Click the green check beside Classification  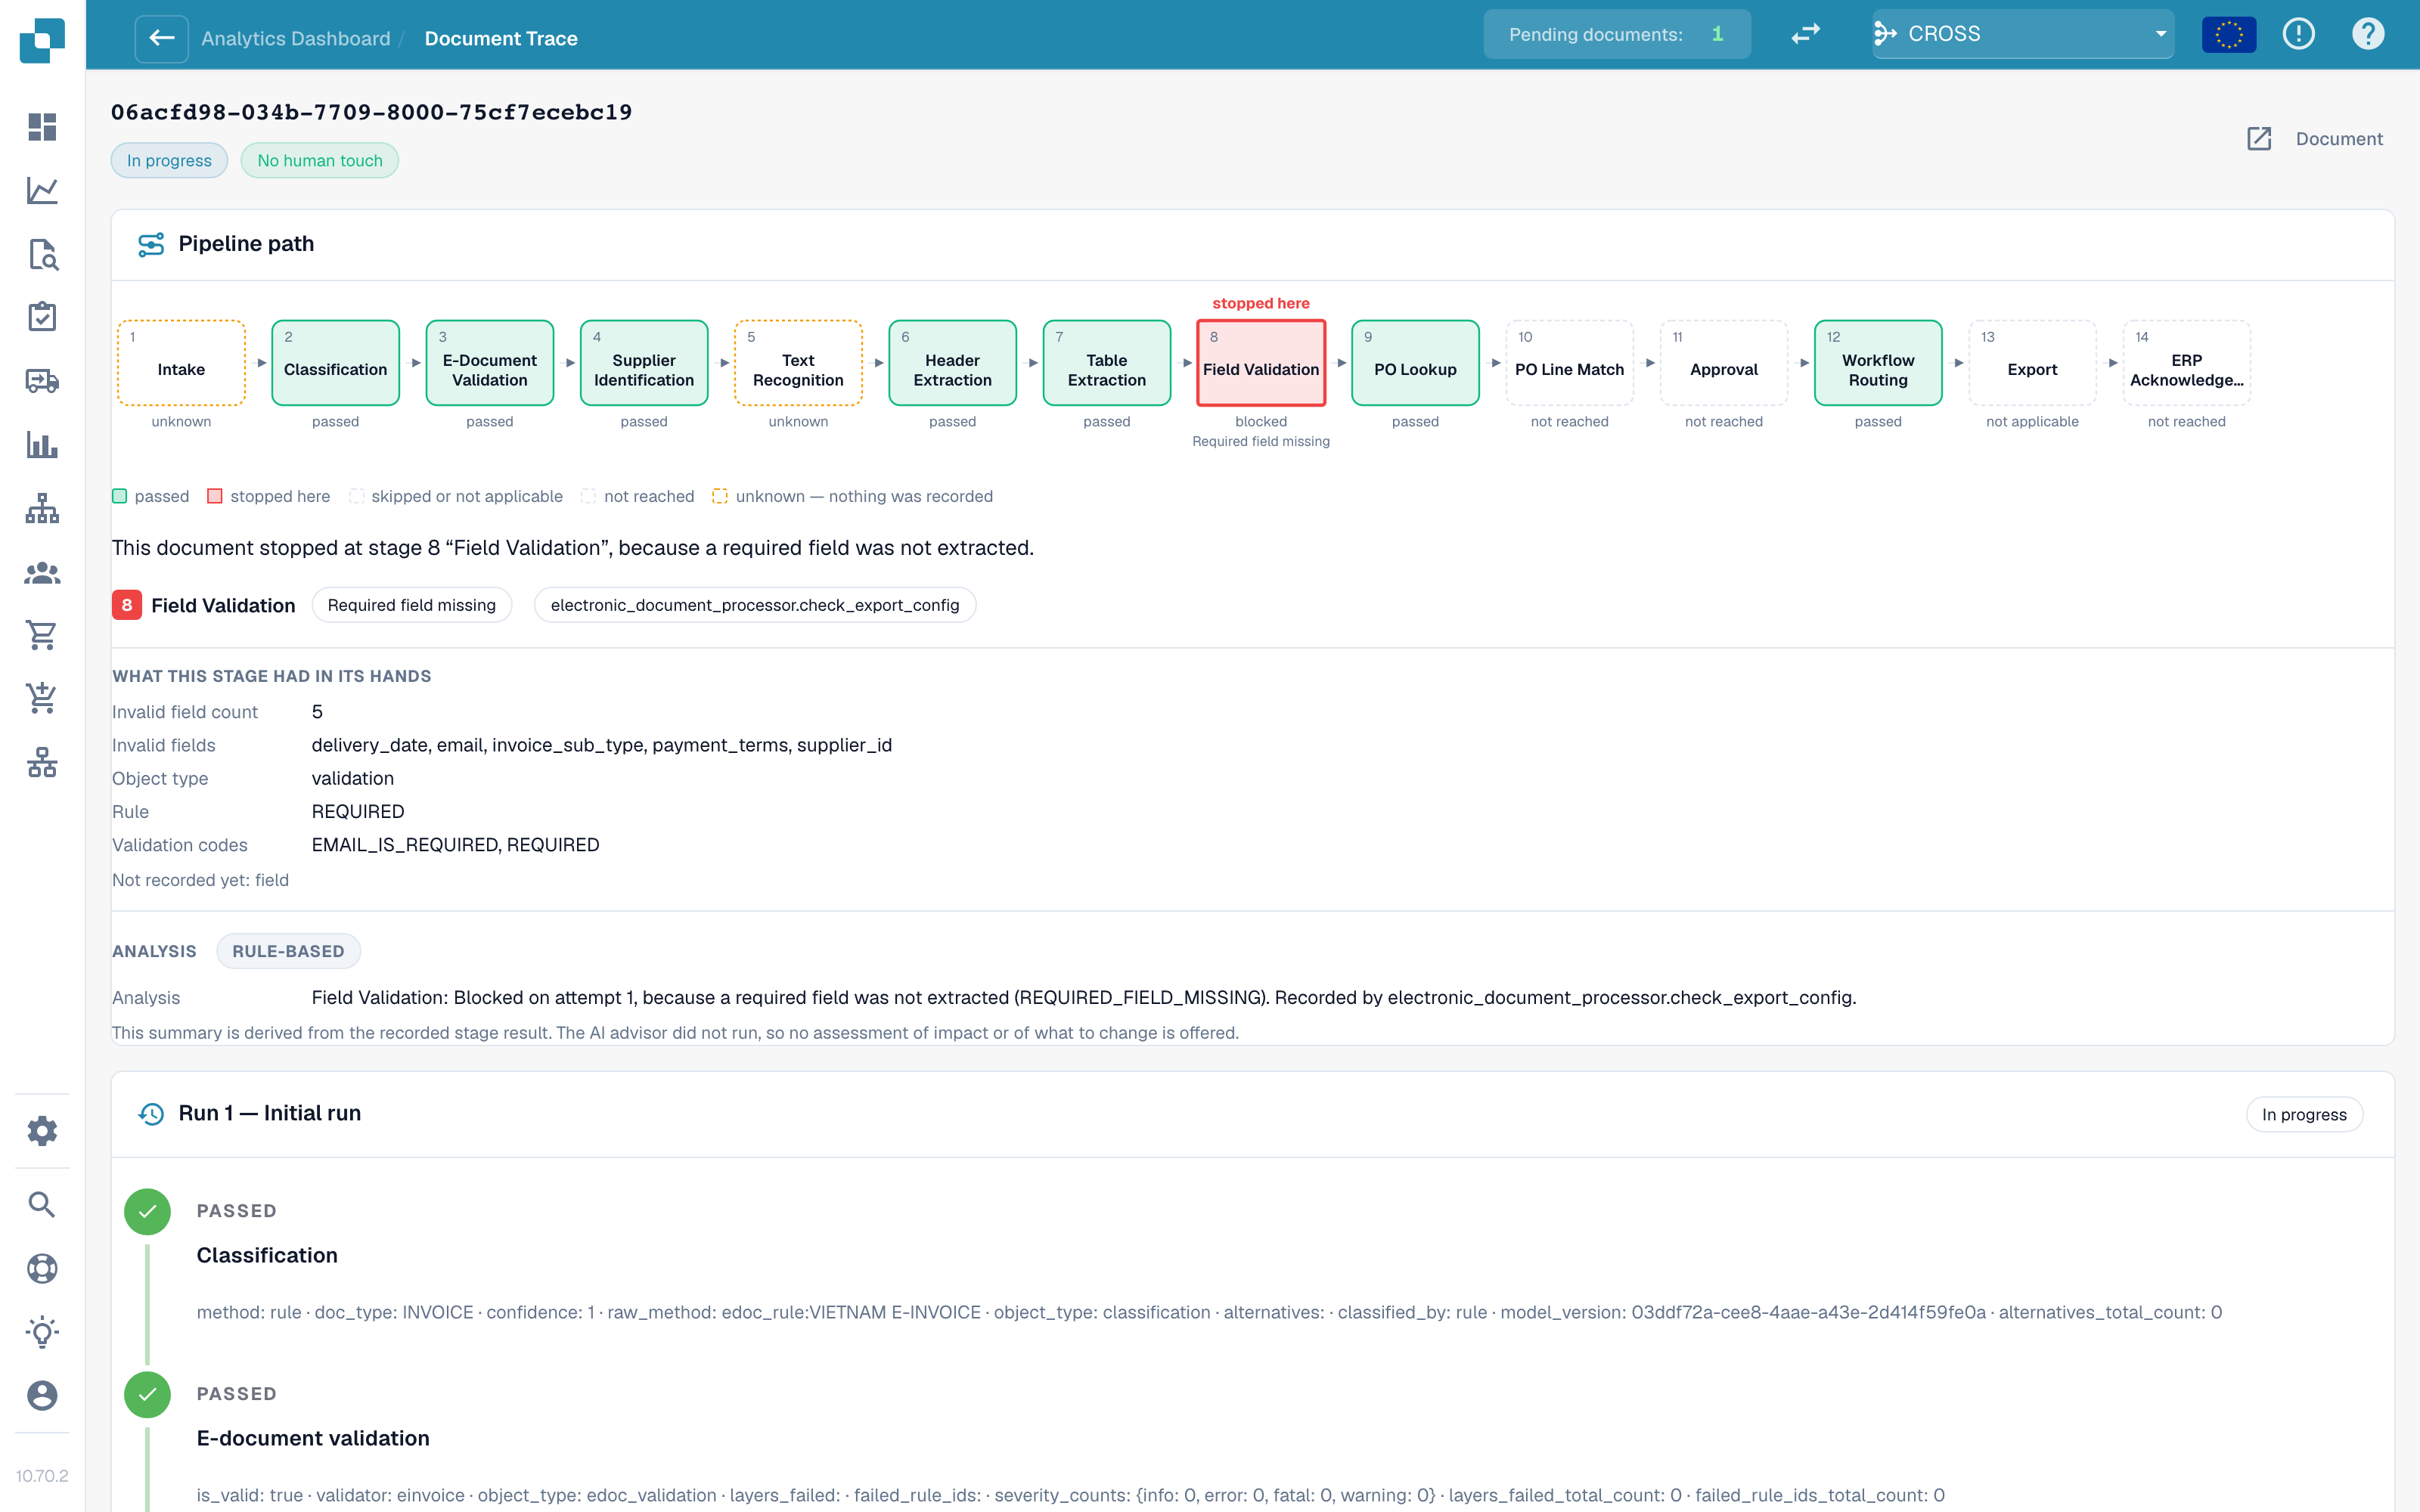[x=147, y=1211]
